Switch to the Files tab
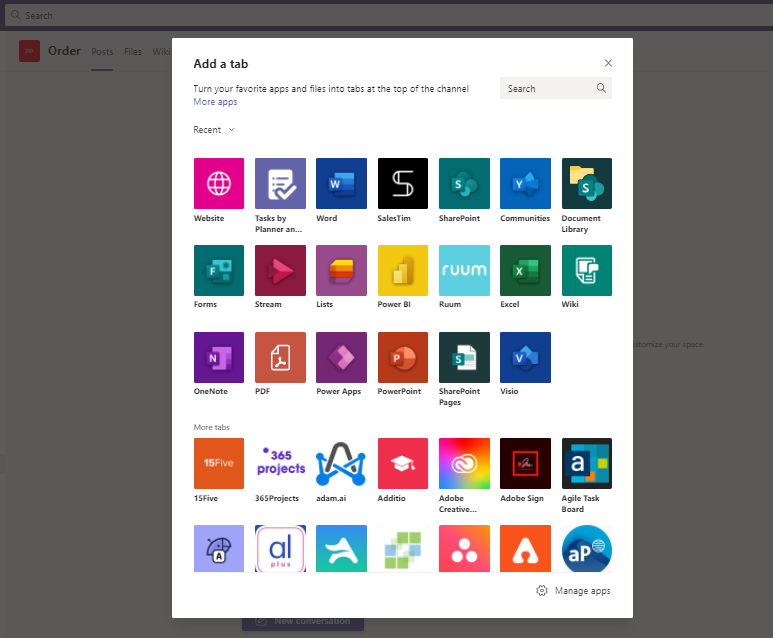The height and width of the screenshot is (638, 773). tap(133, 52)
